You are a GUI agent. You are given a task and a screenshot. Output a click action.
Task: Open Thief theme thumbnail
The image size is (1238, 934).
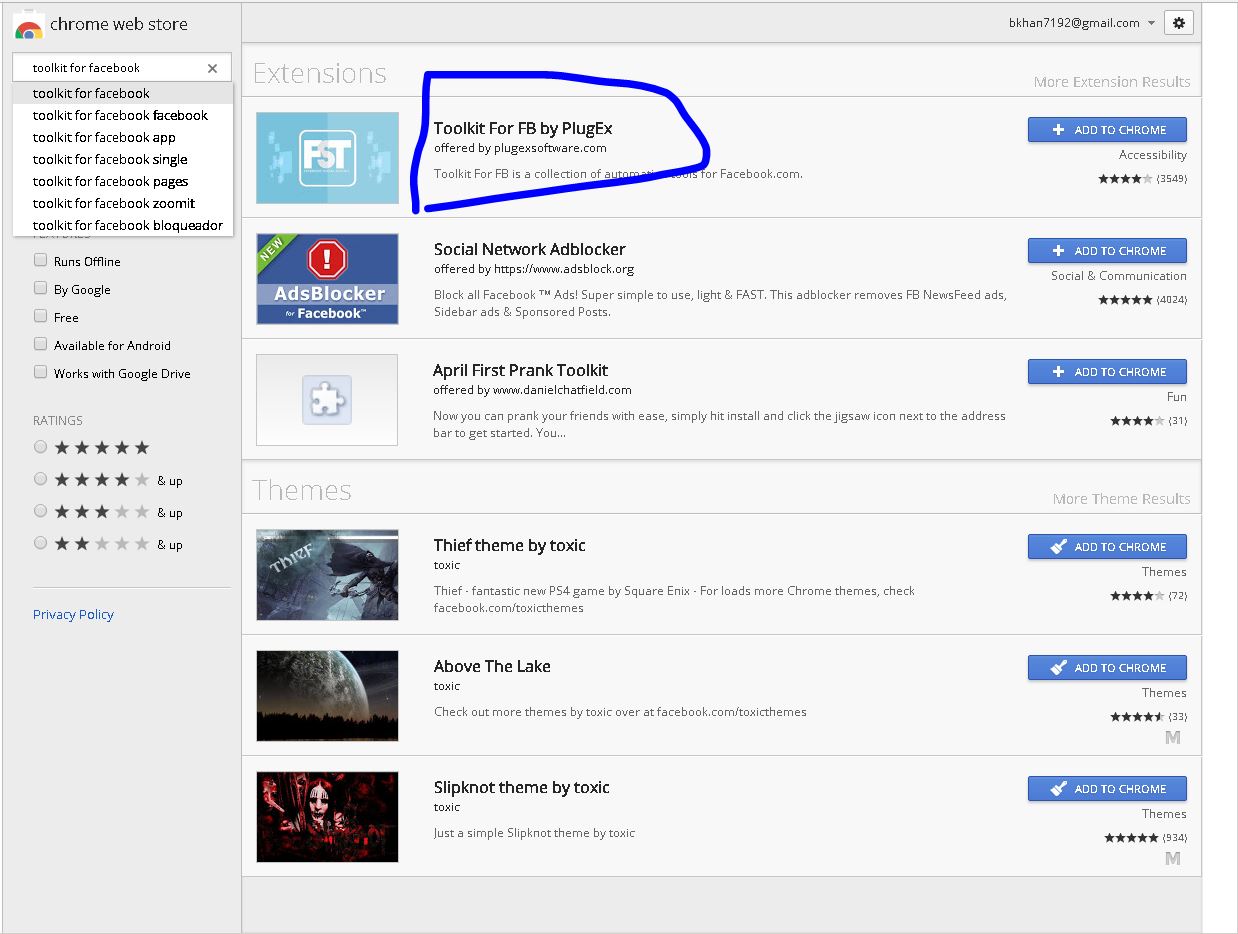327,575
